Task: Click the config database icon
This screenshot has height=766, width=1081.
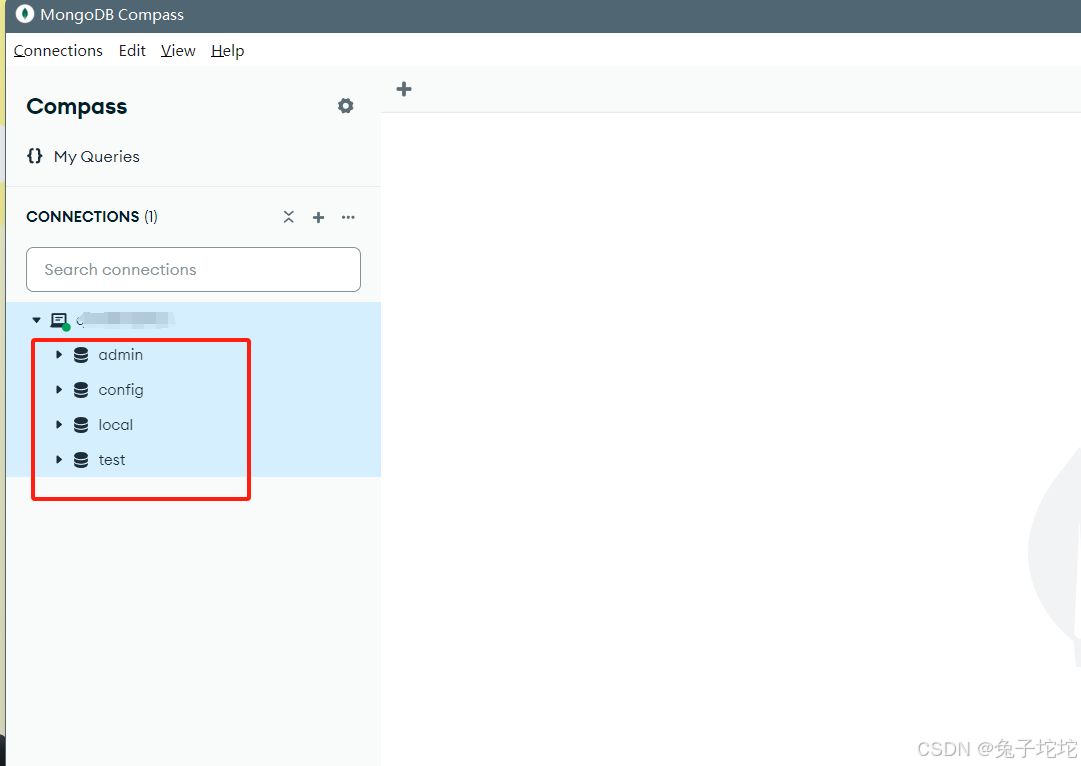Action: point(81,390)
